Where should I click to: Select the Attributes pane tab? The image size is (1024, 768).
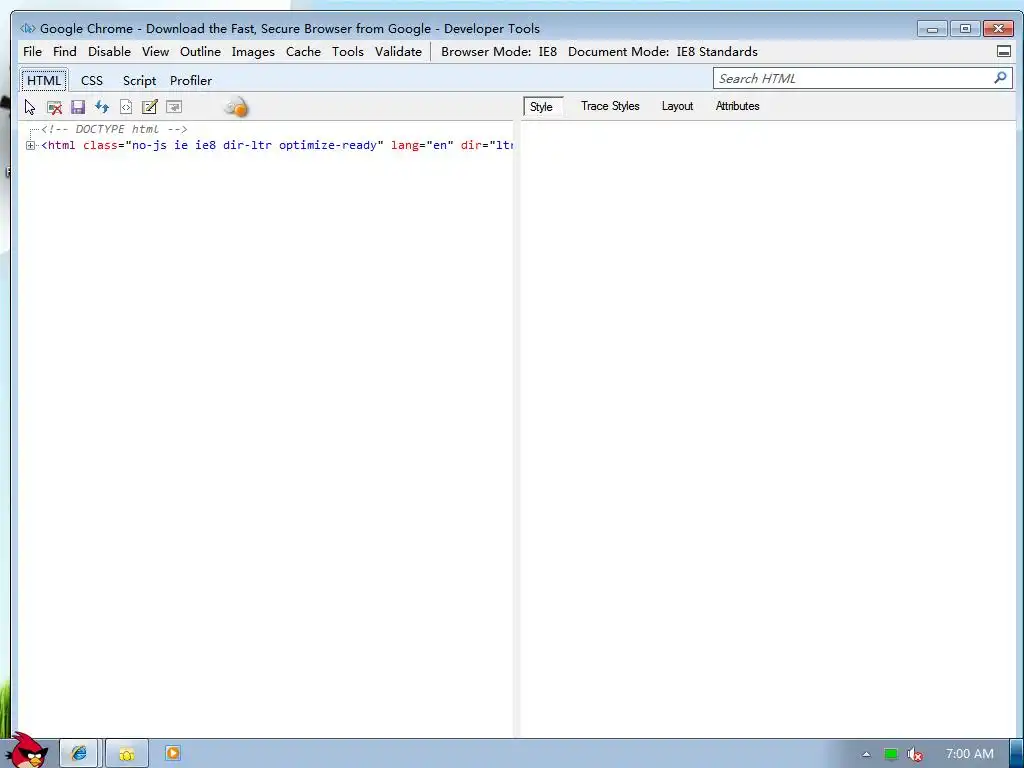pyautogui.click(x=737, y=106)
